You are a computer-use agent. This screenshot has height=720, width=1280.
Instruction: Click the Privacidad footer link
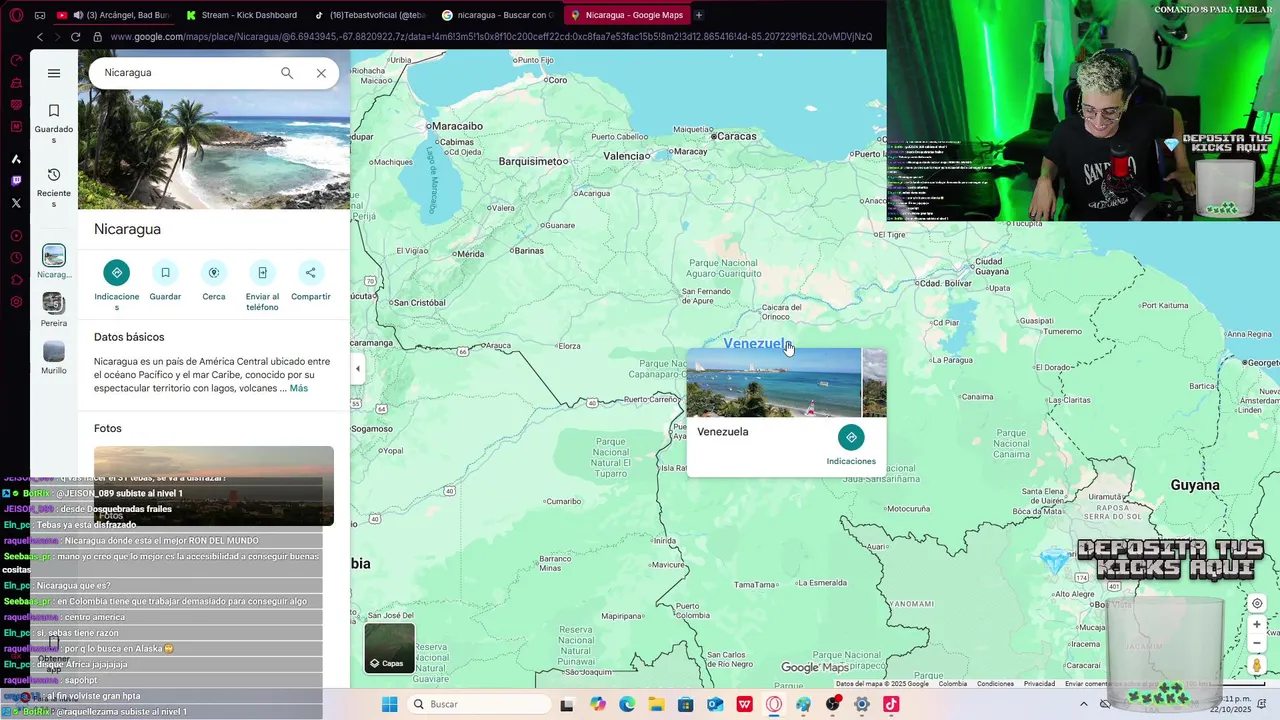pos(1039,684)
